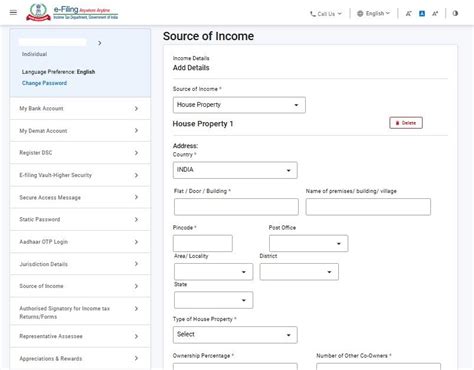Image resolution: width=474 pixels, height=370 pixels.
Task: Toggle high contrast mode icon
Action: (x=455, y=14)
